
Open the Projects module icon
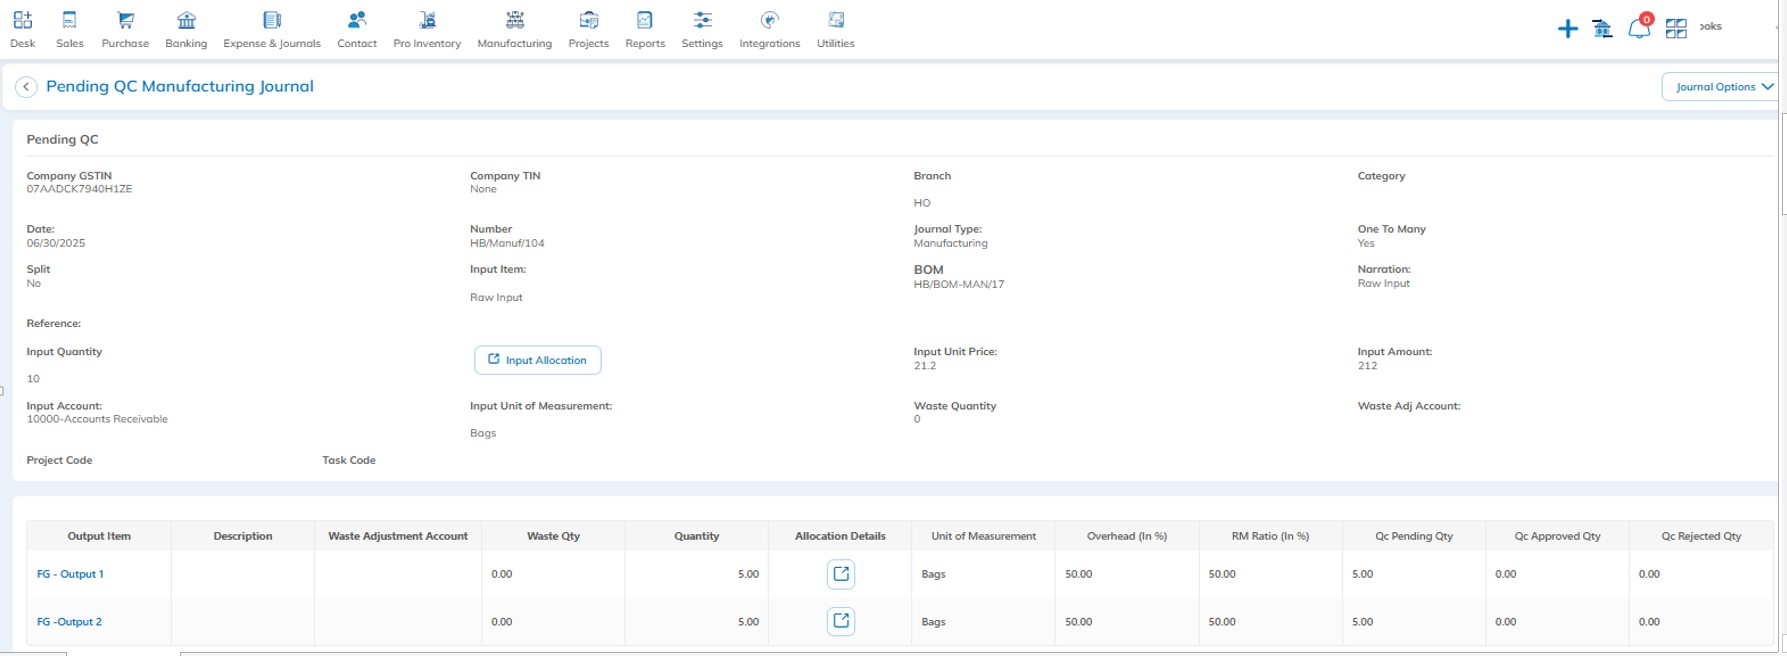(x=589, y=20)
